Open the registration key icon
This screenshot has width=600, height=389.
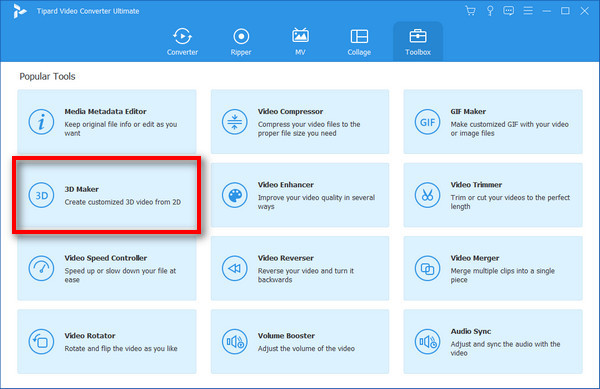[x=490, y=11]
